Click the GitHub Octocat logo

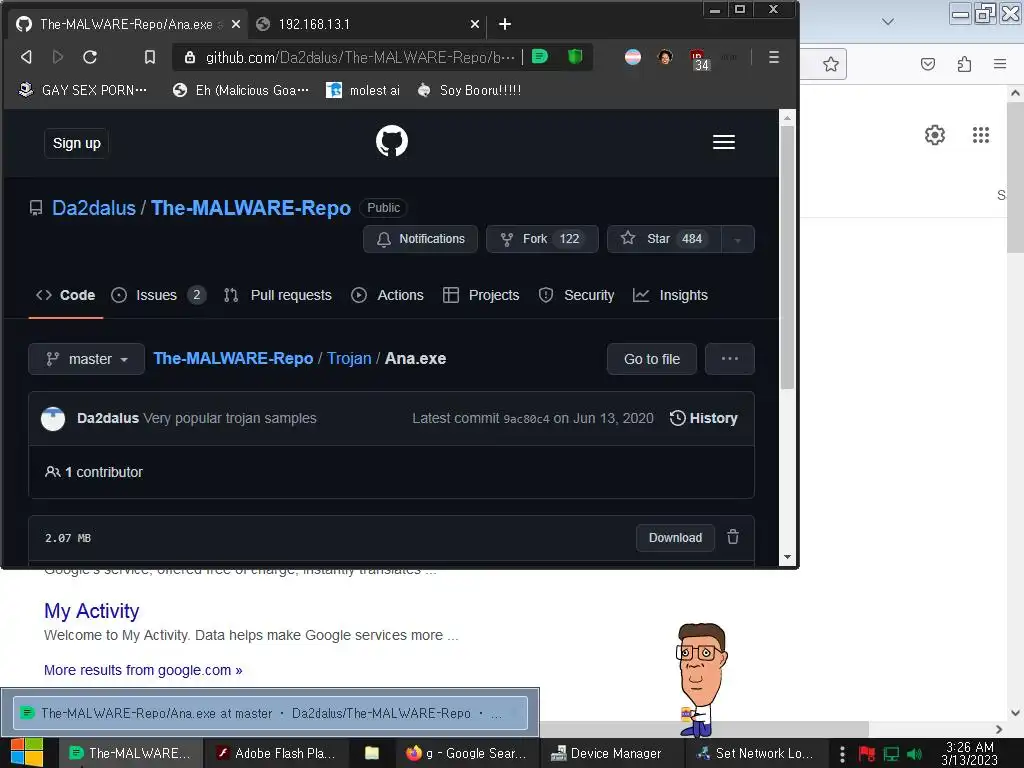[x=392, y=141]
